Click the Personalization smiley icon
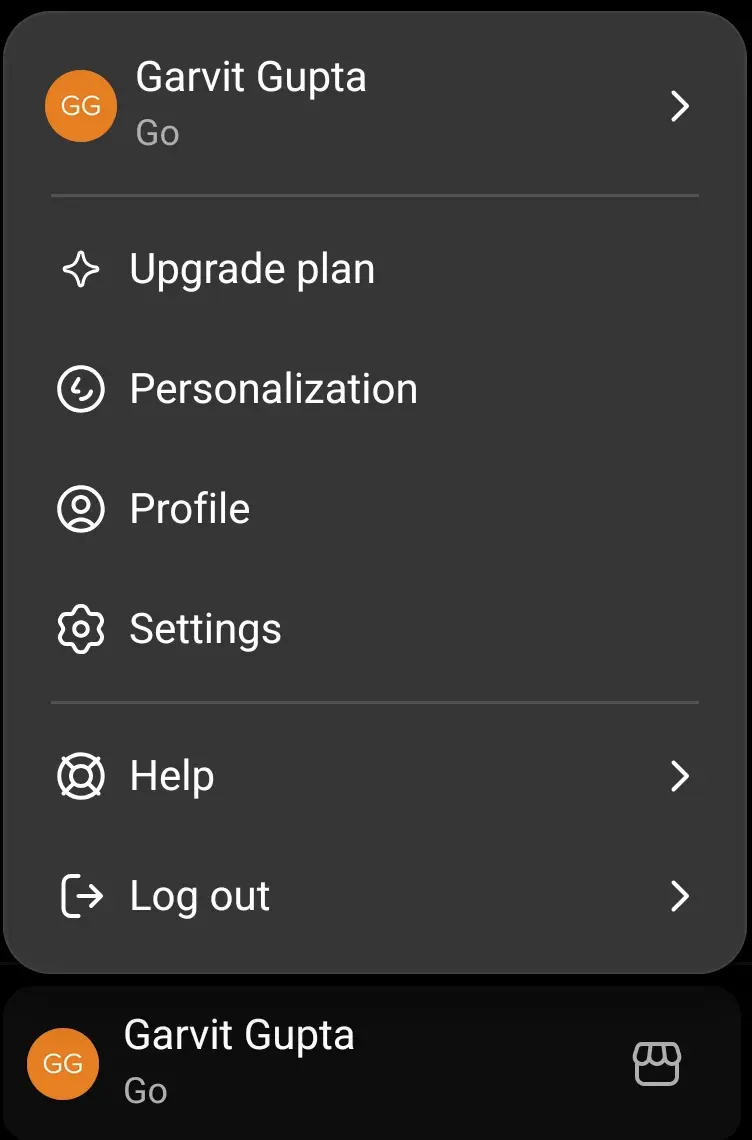The width and height of the screenshot is (752, 1140). coord(81,389)
